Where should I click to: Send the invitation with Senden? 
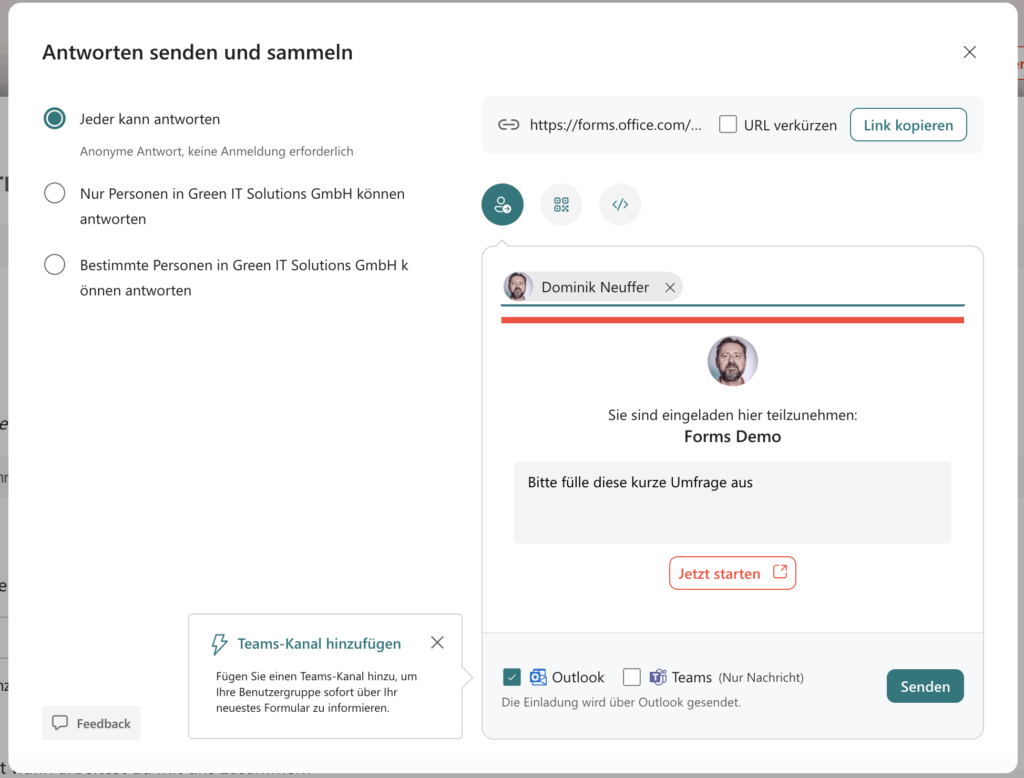[x=925, y=686]
